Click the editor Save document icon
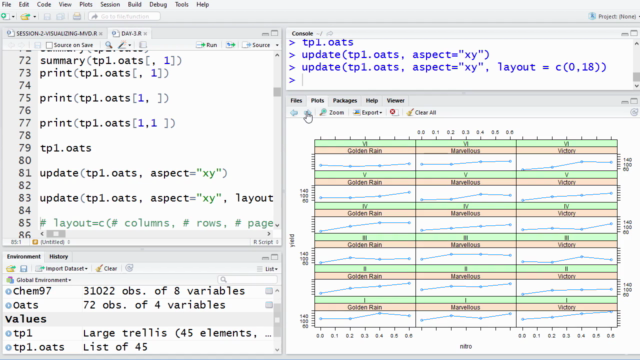640x360 pixels. tap(38, 45)
